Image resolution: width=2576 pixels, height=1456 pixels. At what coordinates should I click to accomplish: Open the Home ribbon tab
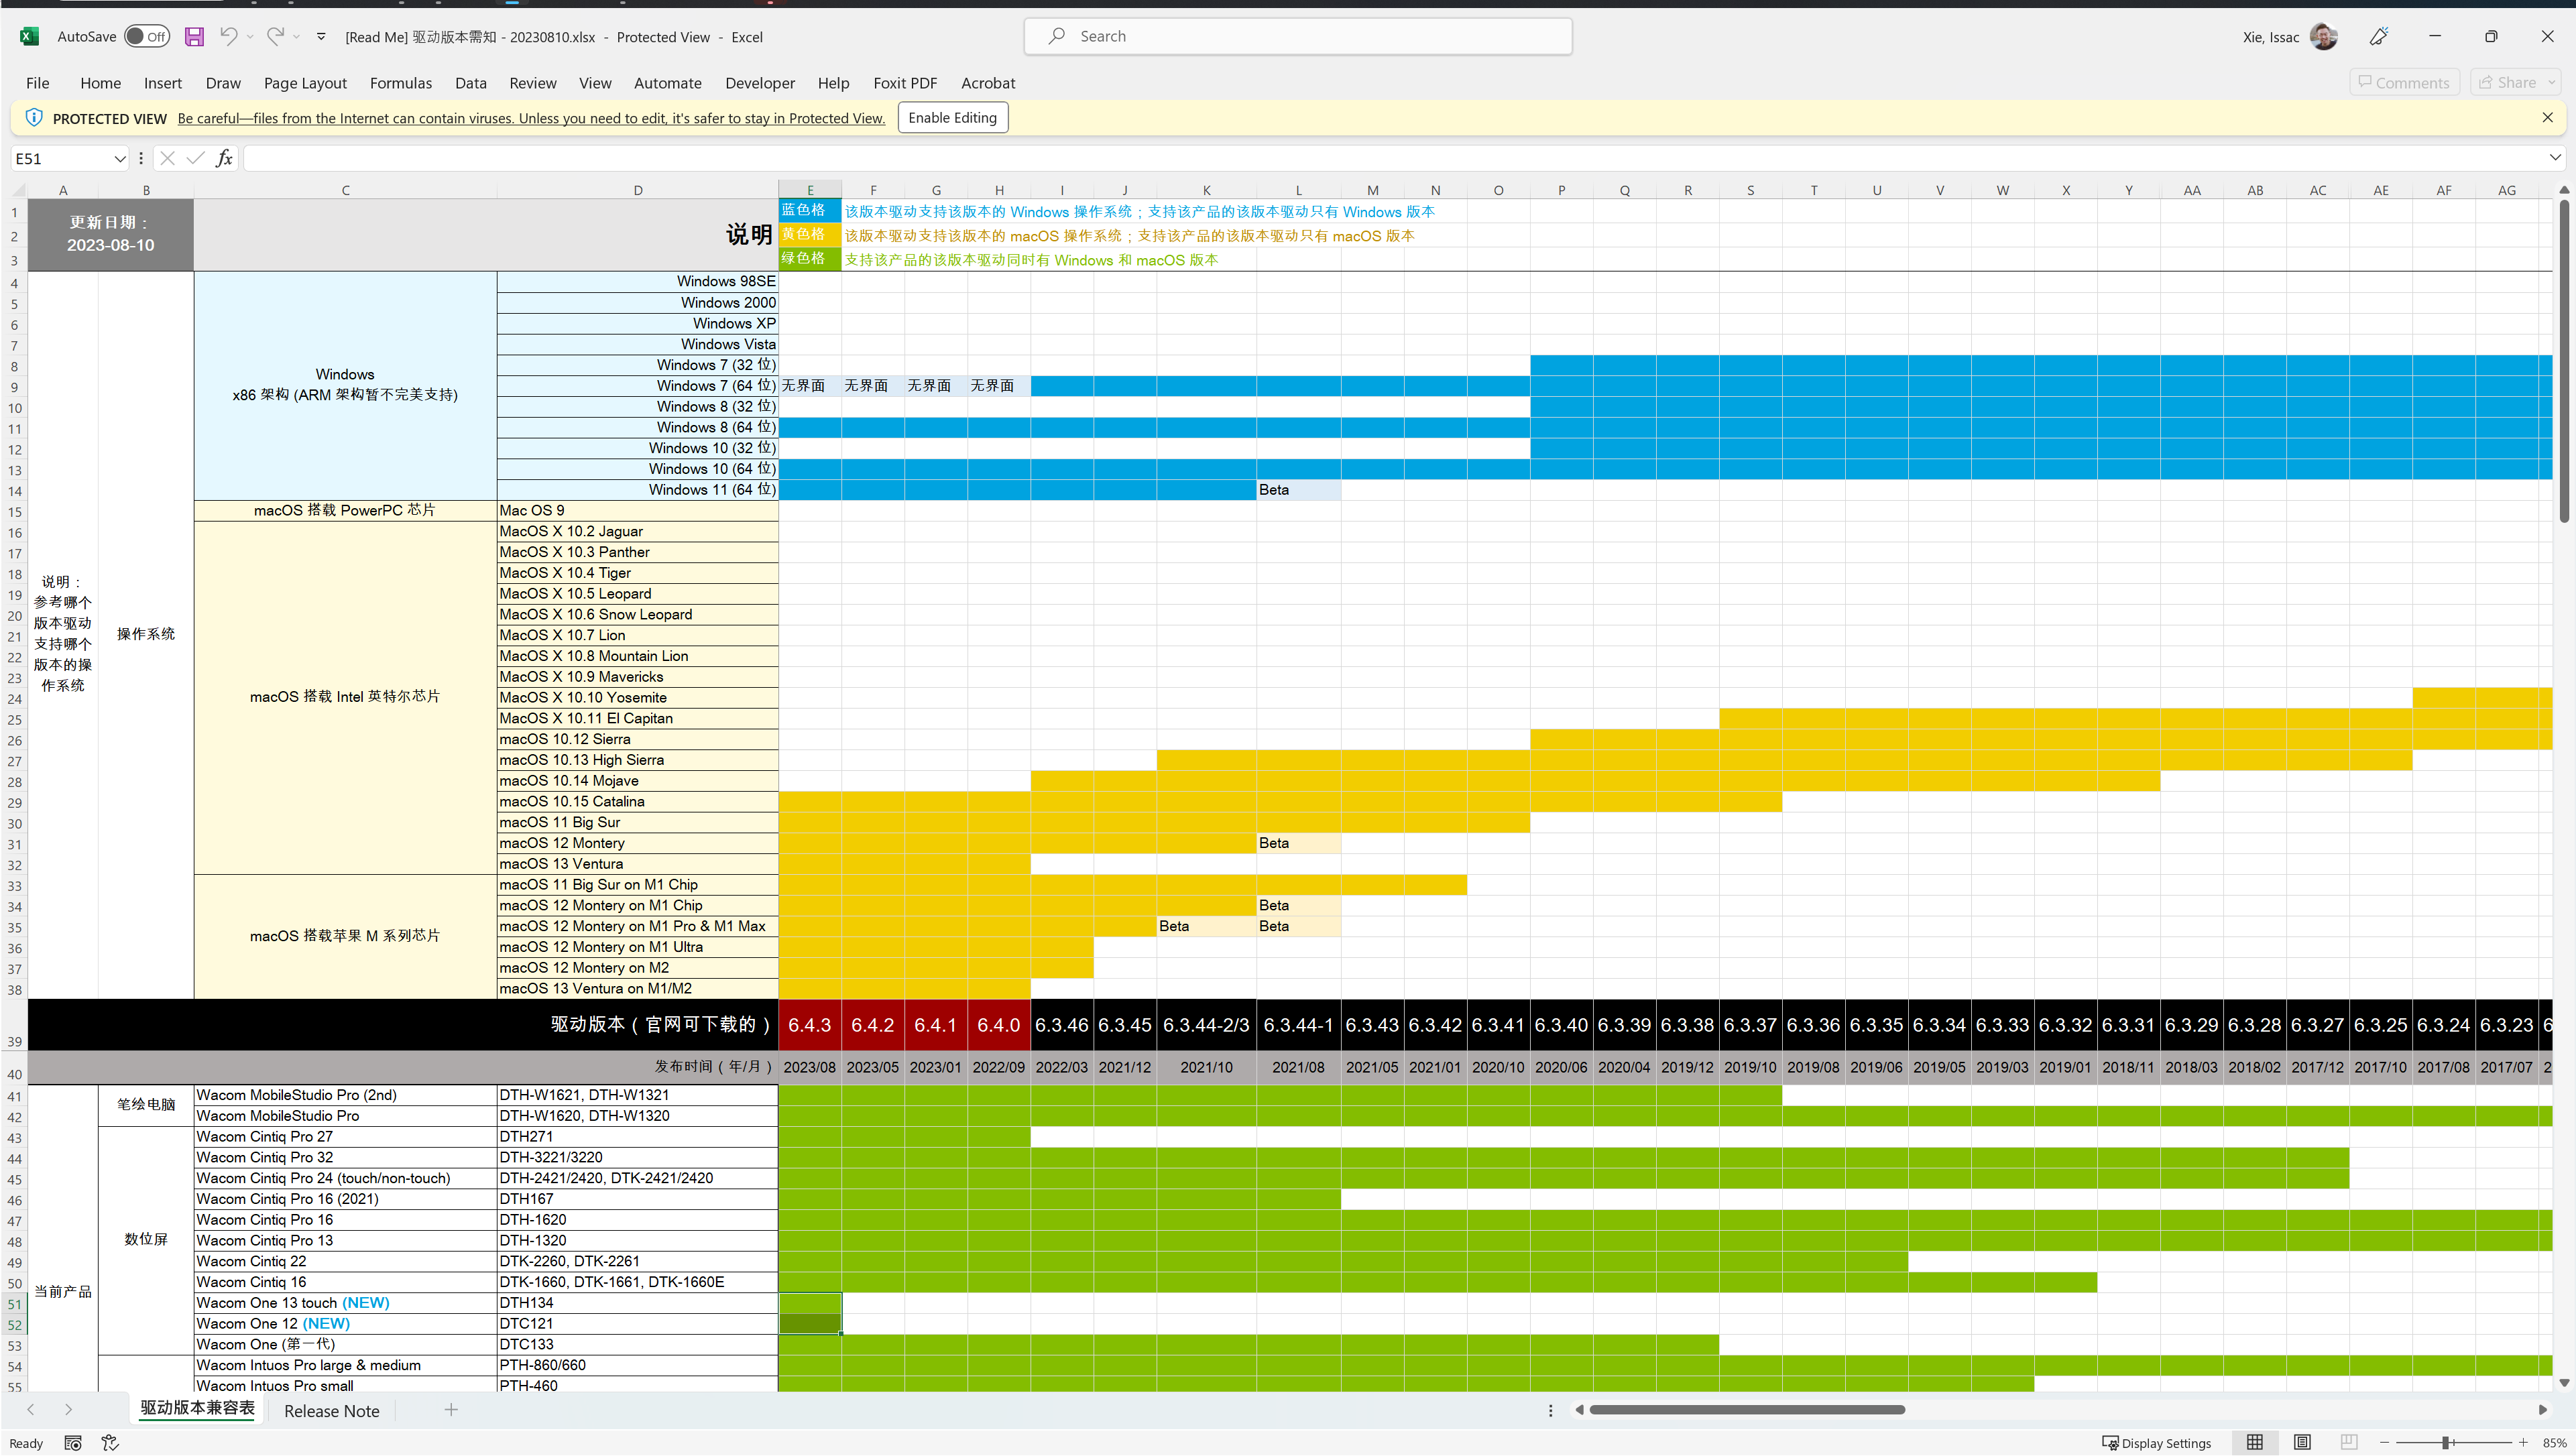pyautogui.click(x=101, y=83)
